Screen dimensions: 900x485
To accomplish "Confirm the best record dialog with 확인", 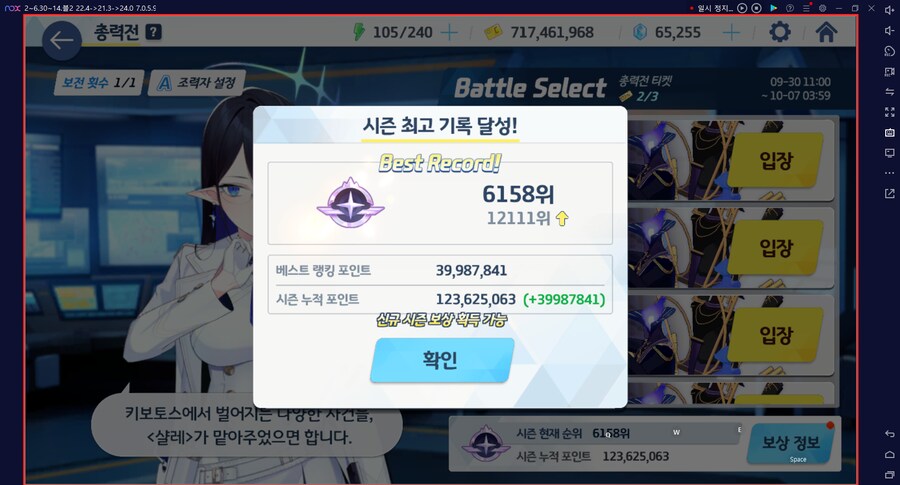I will [441, 360].
